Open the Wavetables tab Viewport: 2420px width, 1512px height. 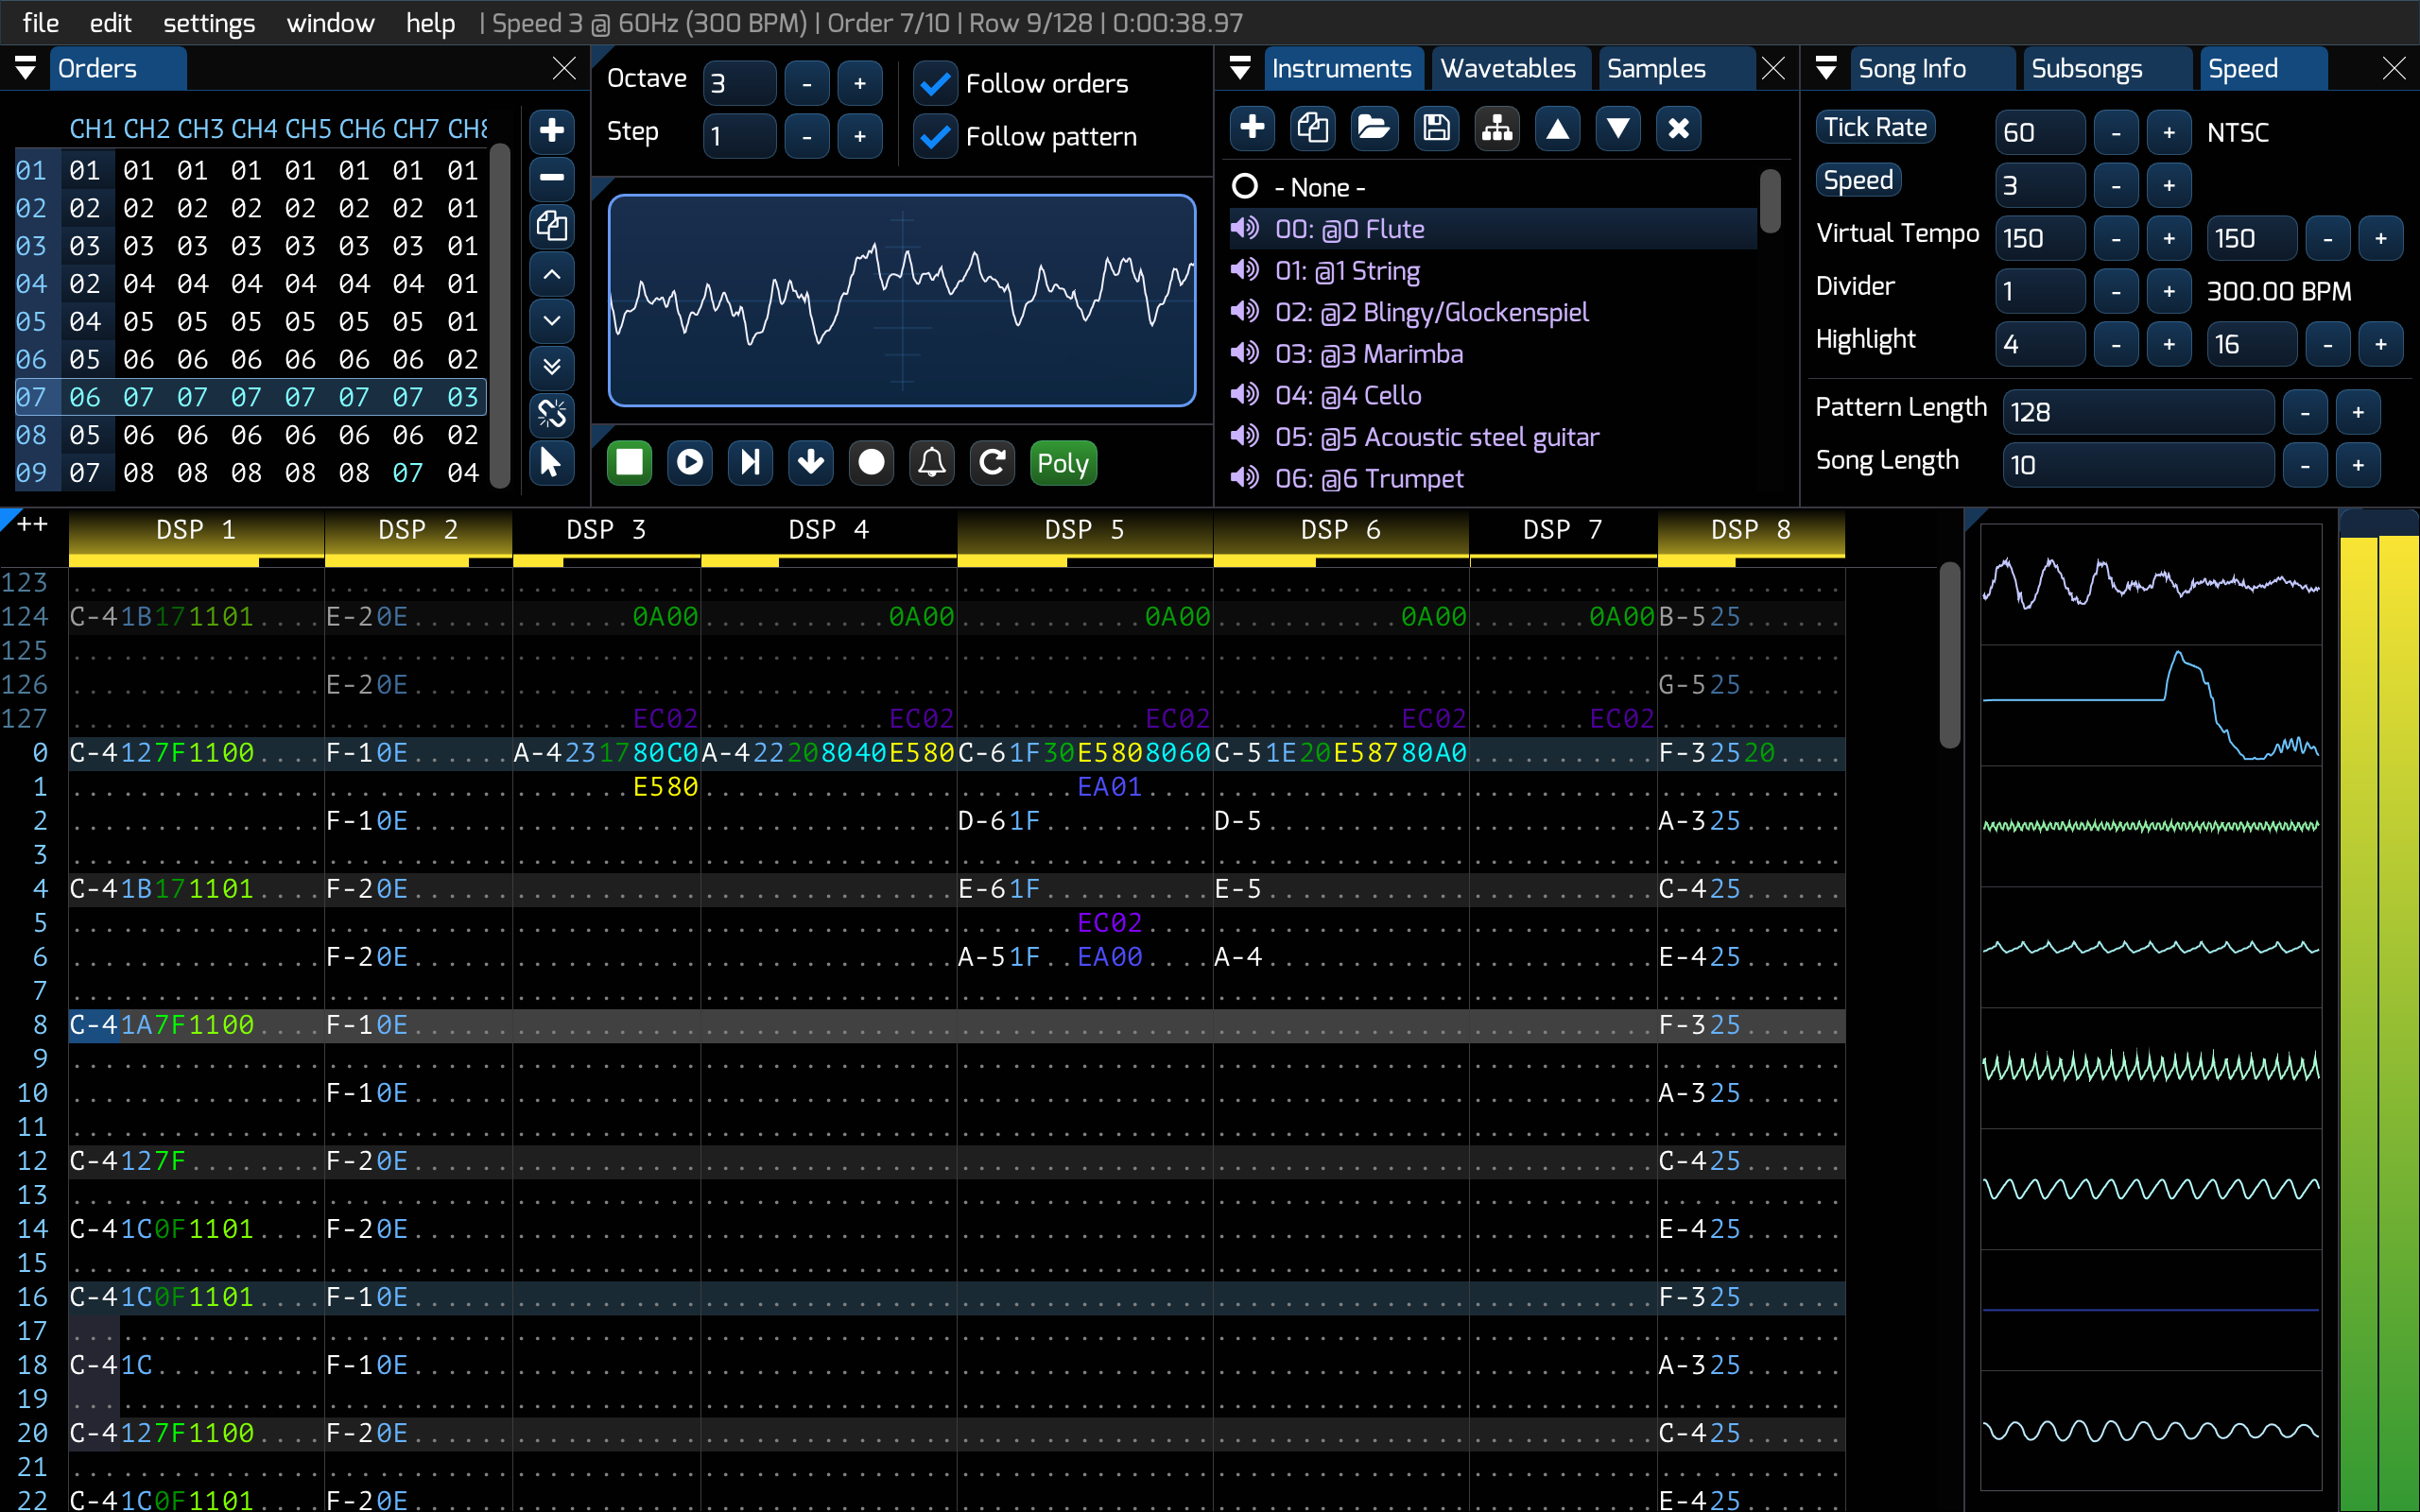pyautogui.click(x=1507, y=70)
